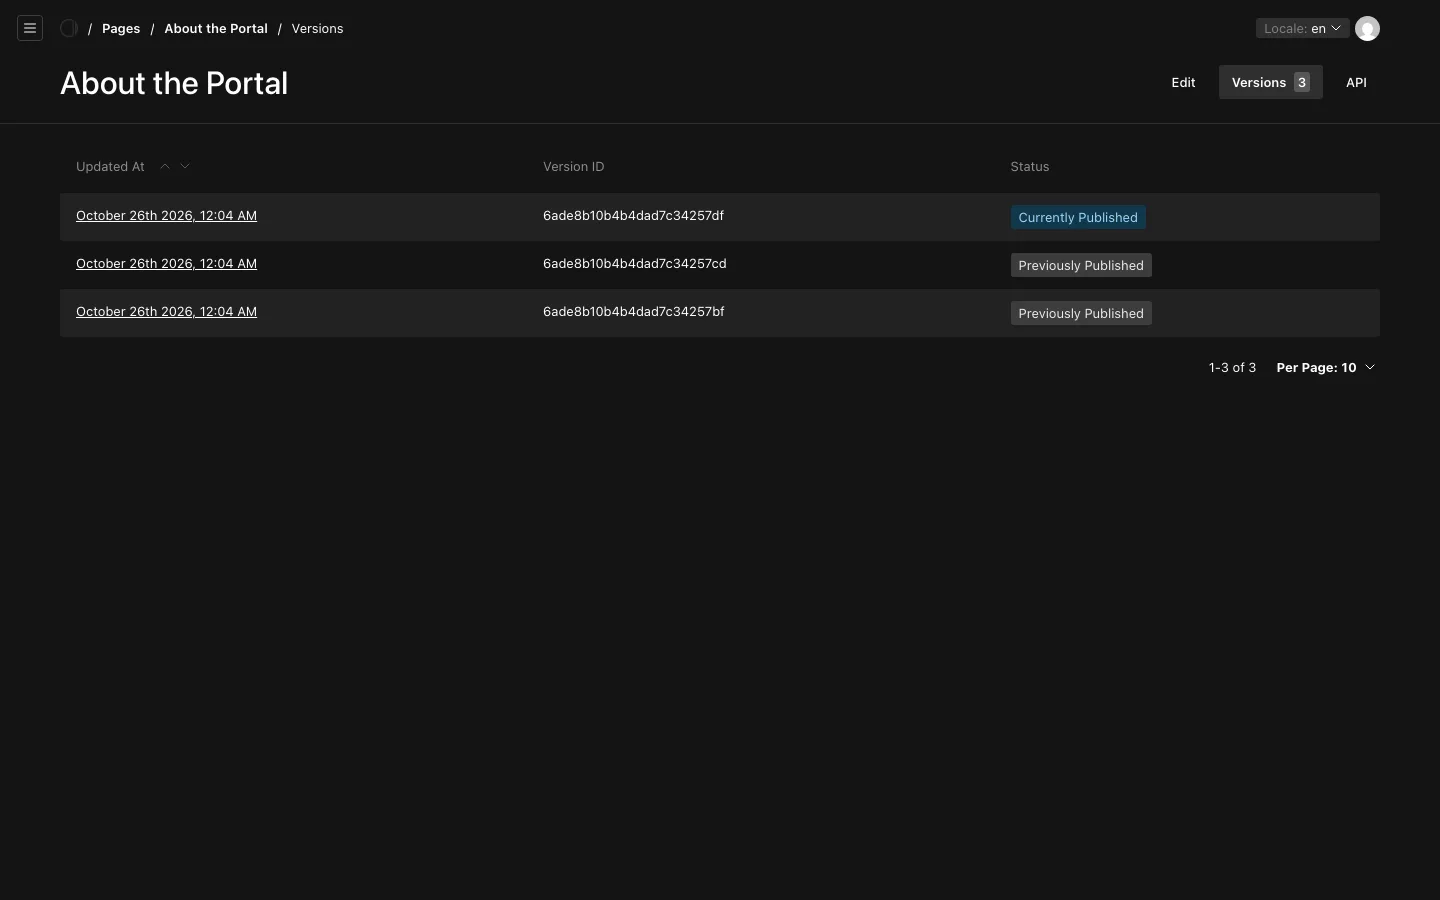
Task: Click the About the Portal page title
Action: [x=174, y=83]
